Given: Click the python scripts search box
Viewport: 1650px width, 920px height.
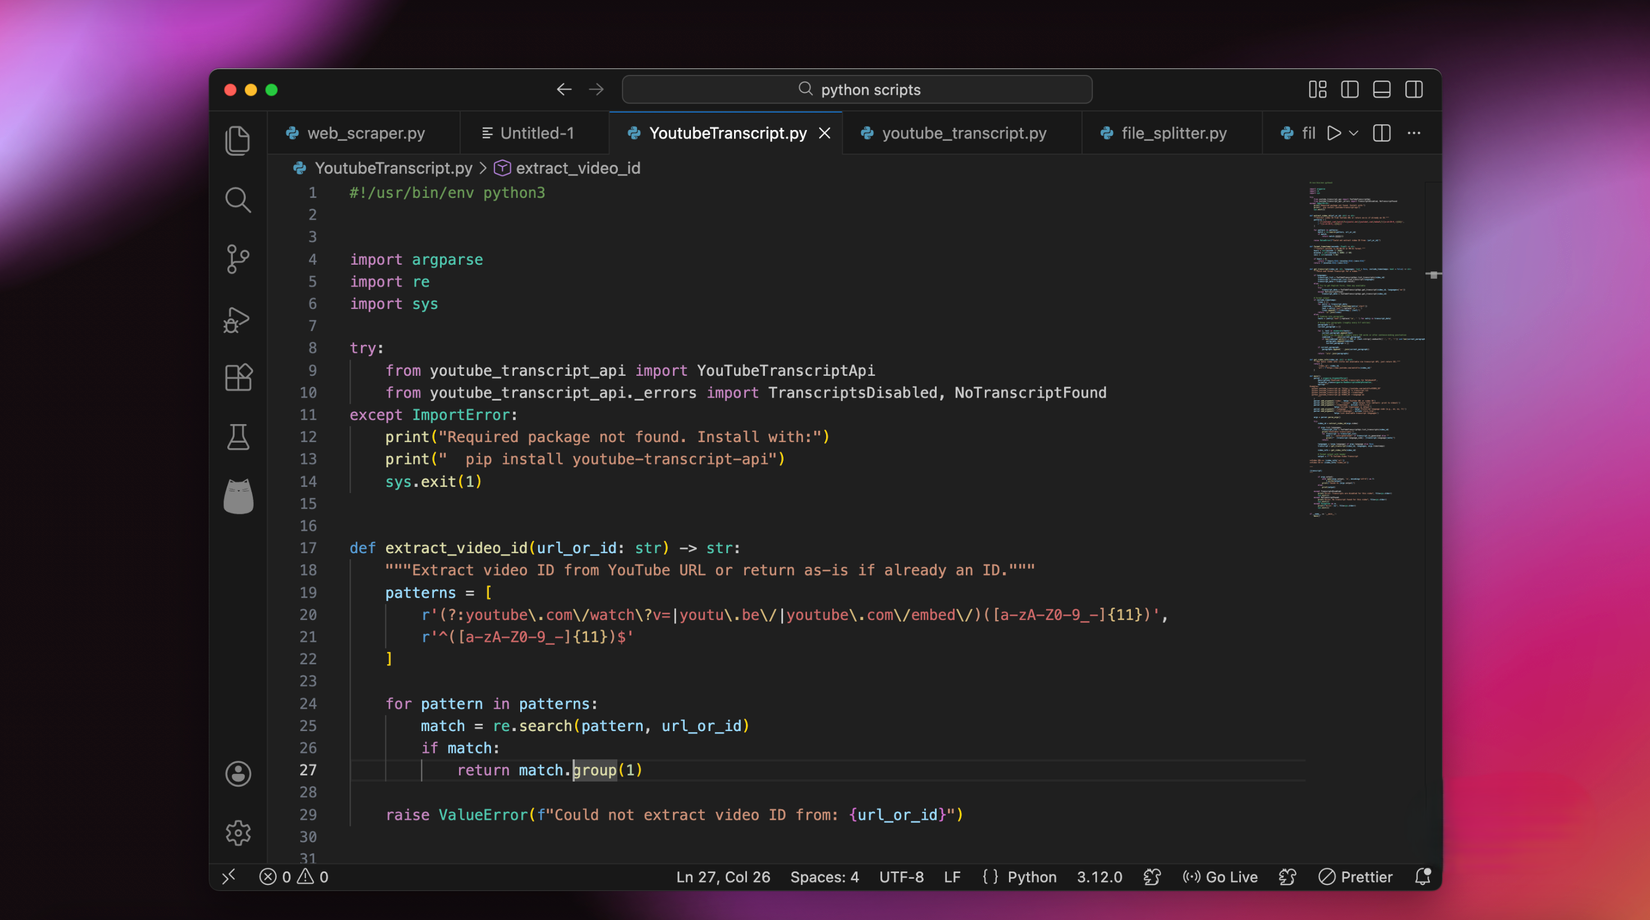Looking at the screenshot, I should pos(856,89).
